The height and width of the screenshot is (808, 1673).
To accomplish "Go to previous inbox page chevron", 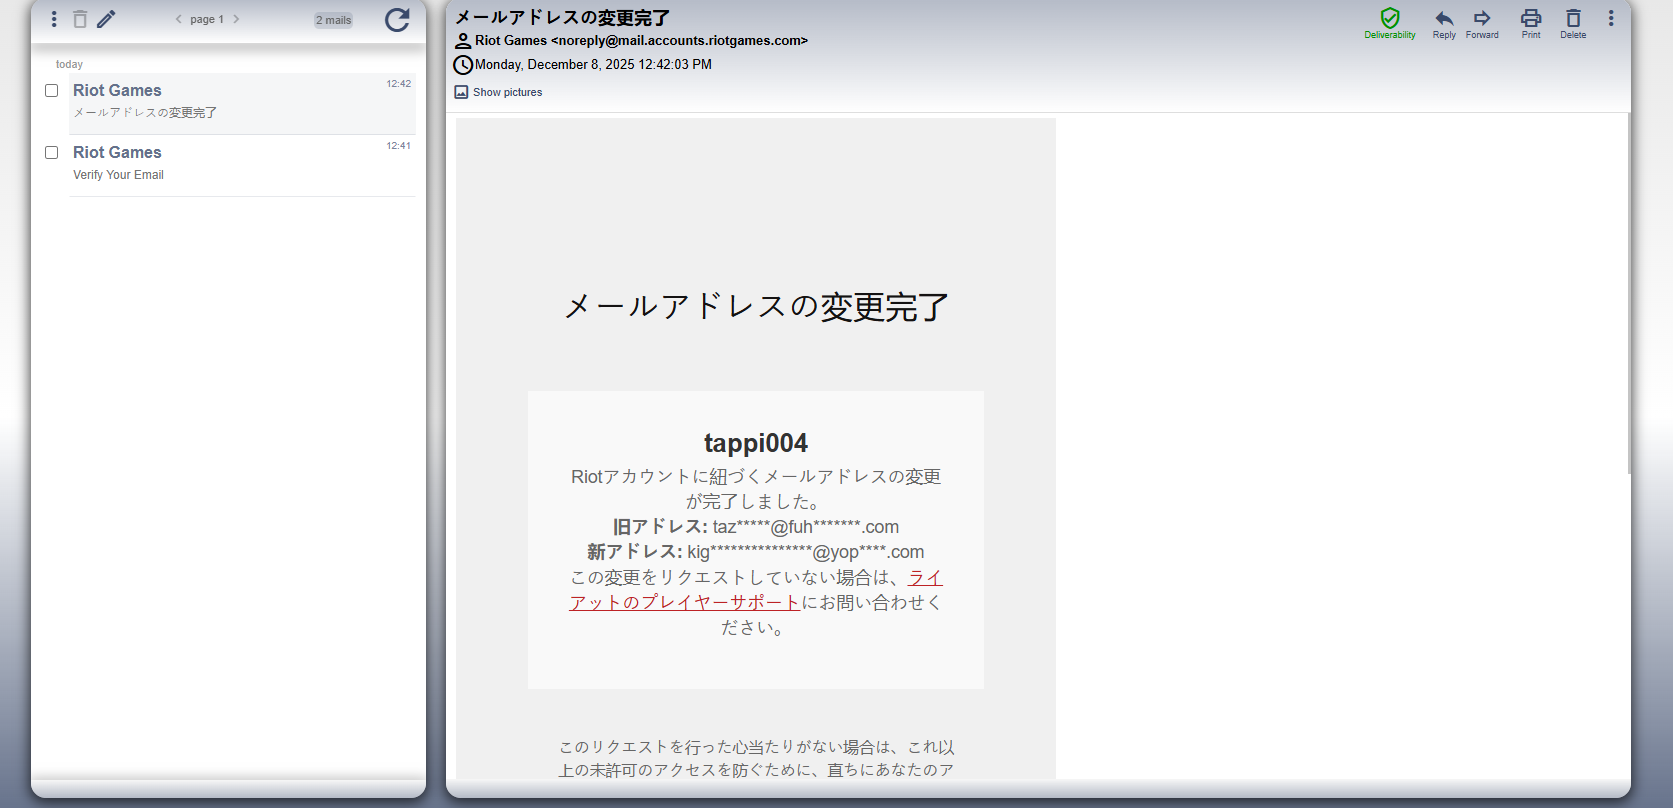I will pos(179,19).
